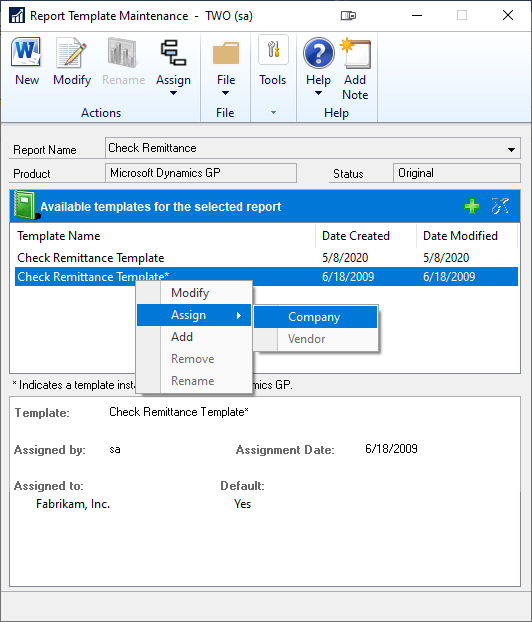Select the Check Remittance Template row dated 5/8/2020

266,258
